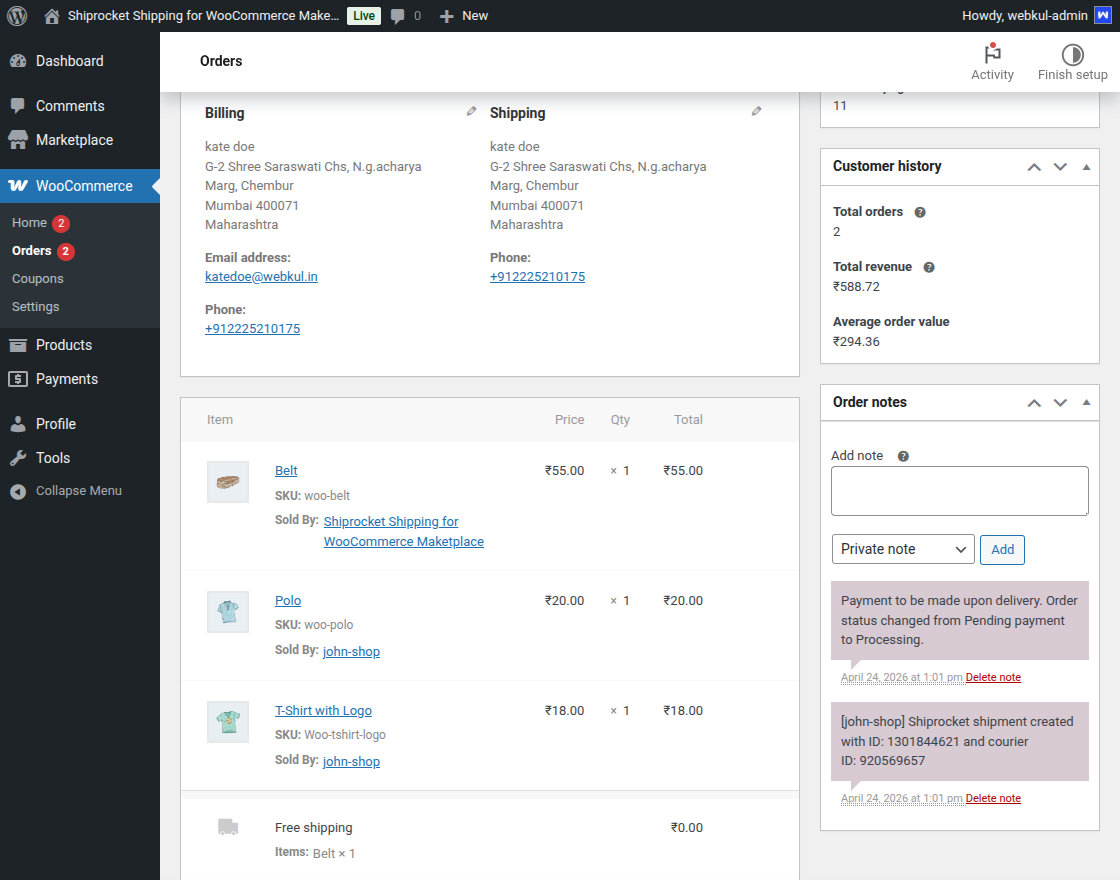Open Shiprocket Shipping seller link
This screenshot has height=880, width=1120.
point(404,531)
